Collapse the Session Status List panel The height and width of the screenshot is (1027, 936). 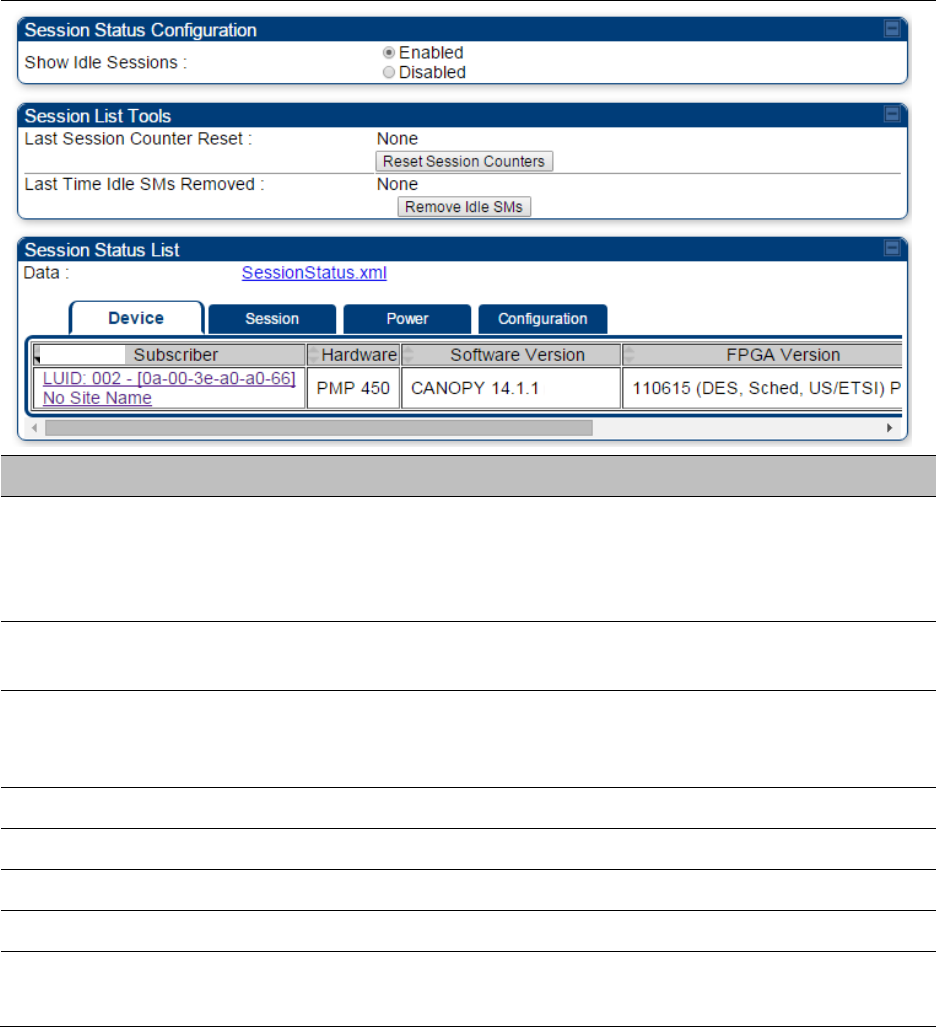891,248
